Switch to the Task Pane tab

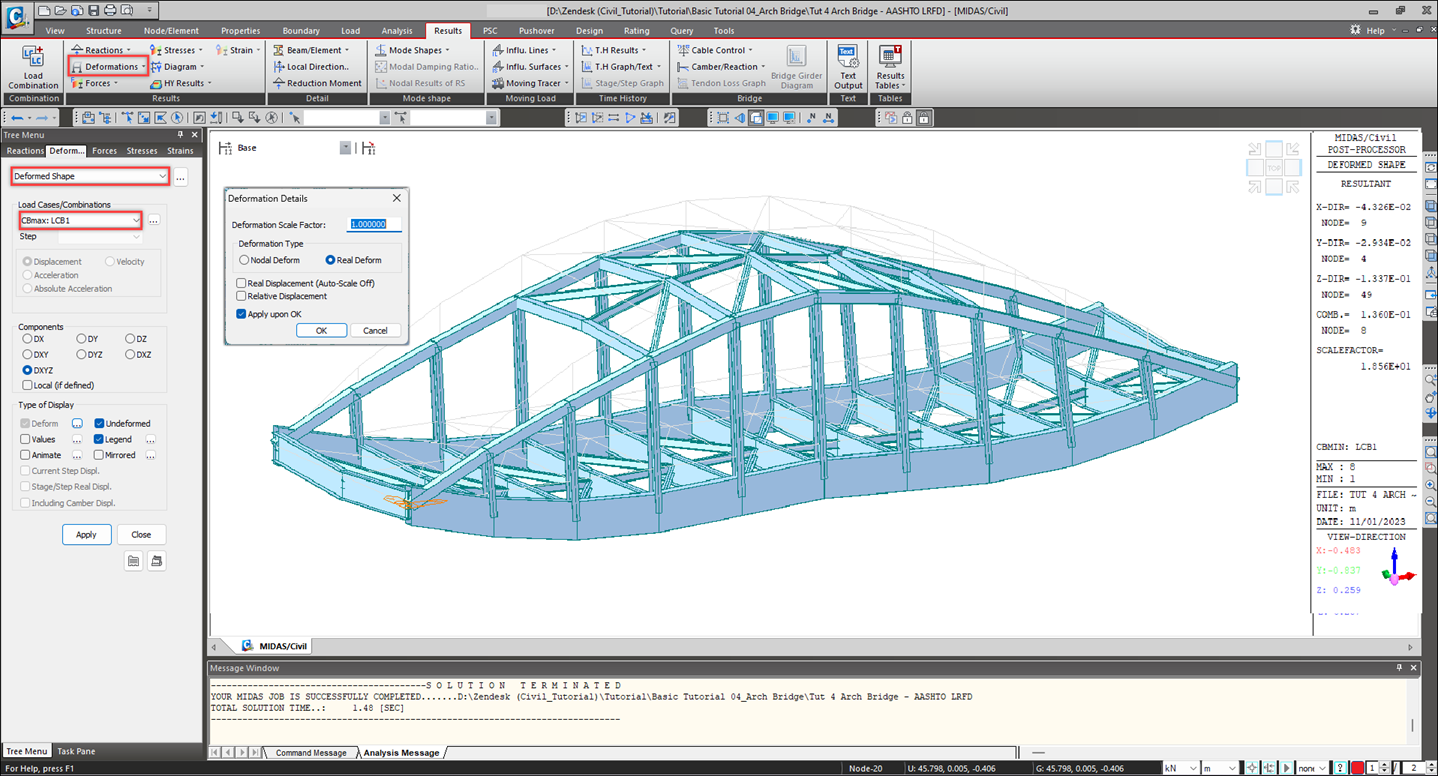tap(77, 751)
